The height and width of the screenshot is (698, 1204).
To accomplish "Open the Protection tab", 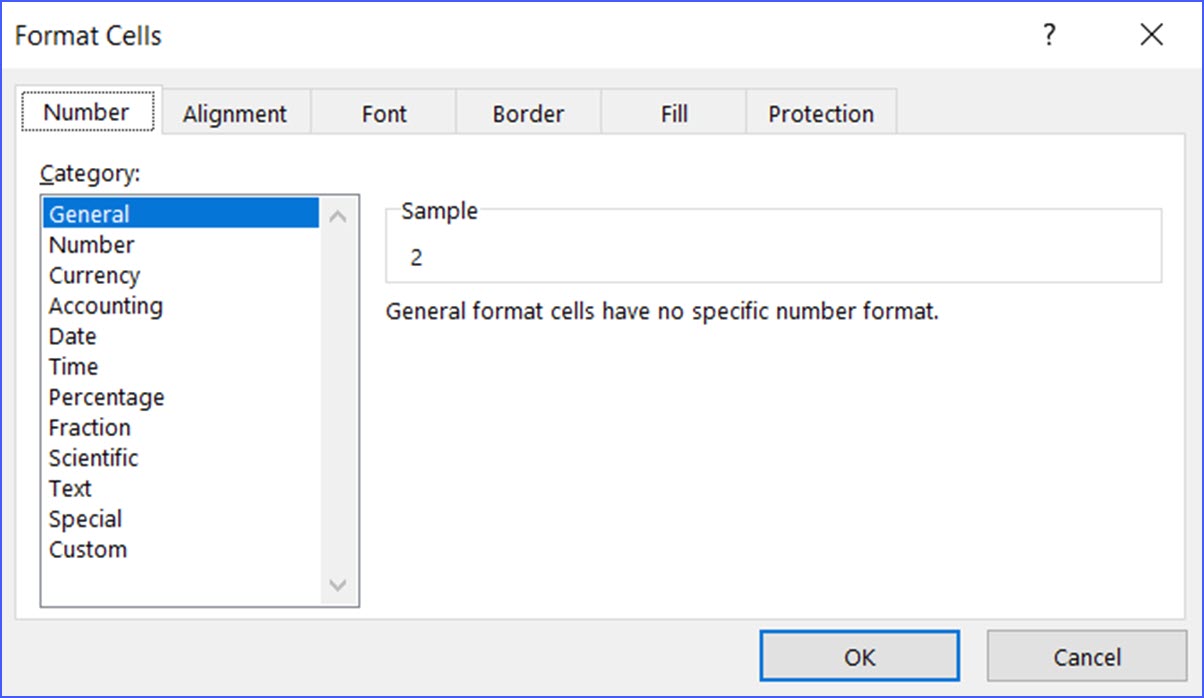I will pyautogui.click(x=821, y=114).
